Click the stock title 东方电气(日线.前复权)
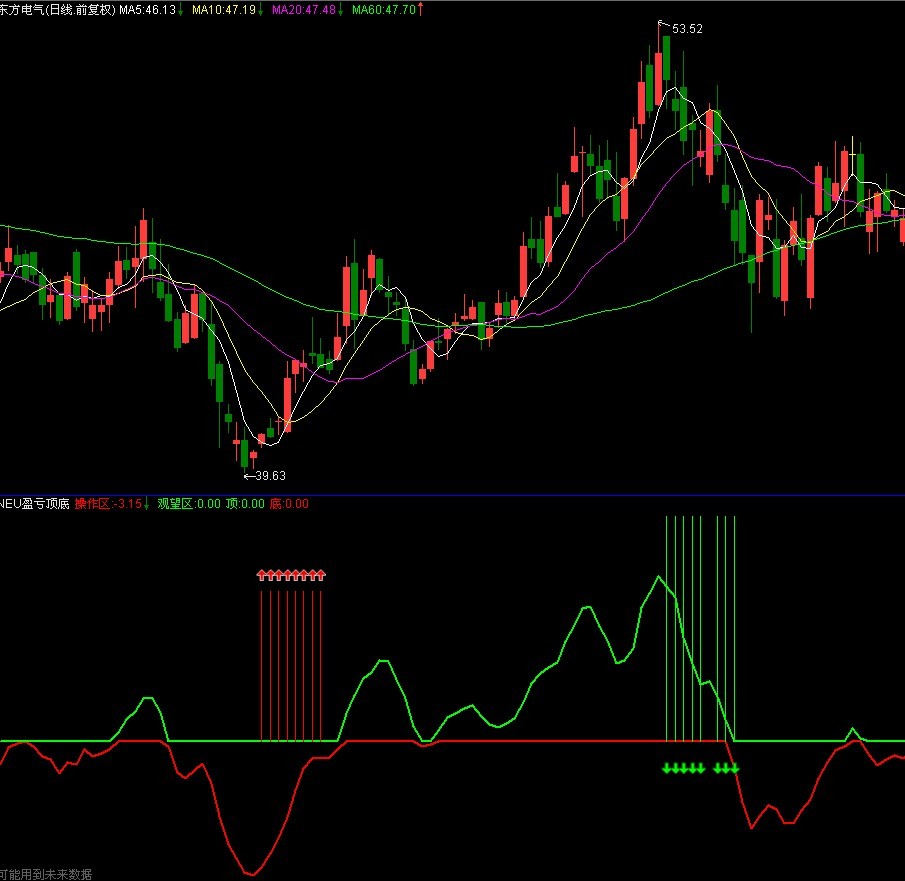Viewport: 905px width, 881px height. coord(58,10)
